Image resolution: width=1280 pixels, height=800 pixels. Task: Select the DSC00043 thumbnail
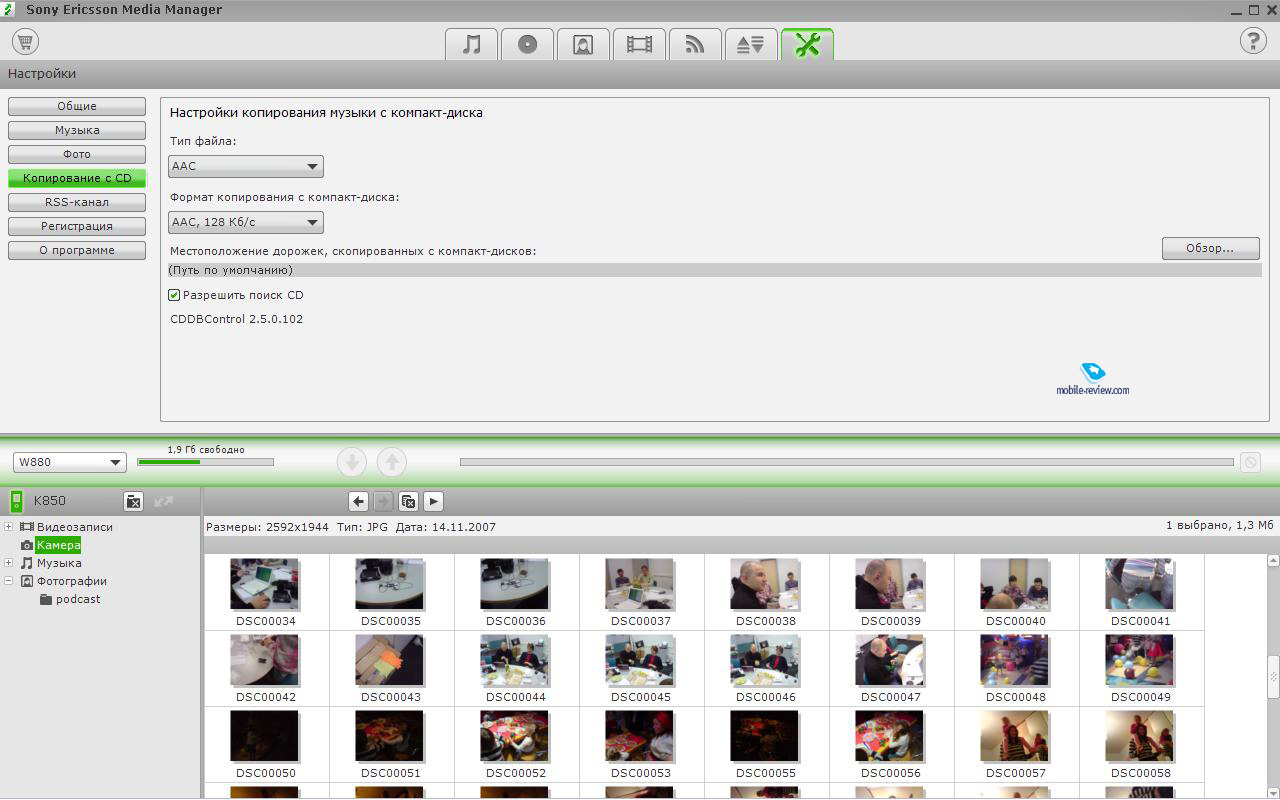[390, 660]
